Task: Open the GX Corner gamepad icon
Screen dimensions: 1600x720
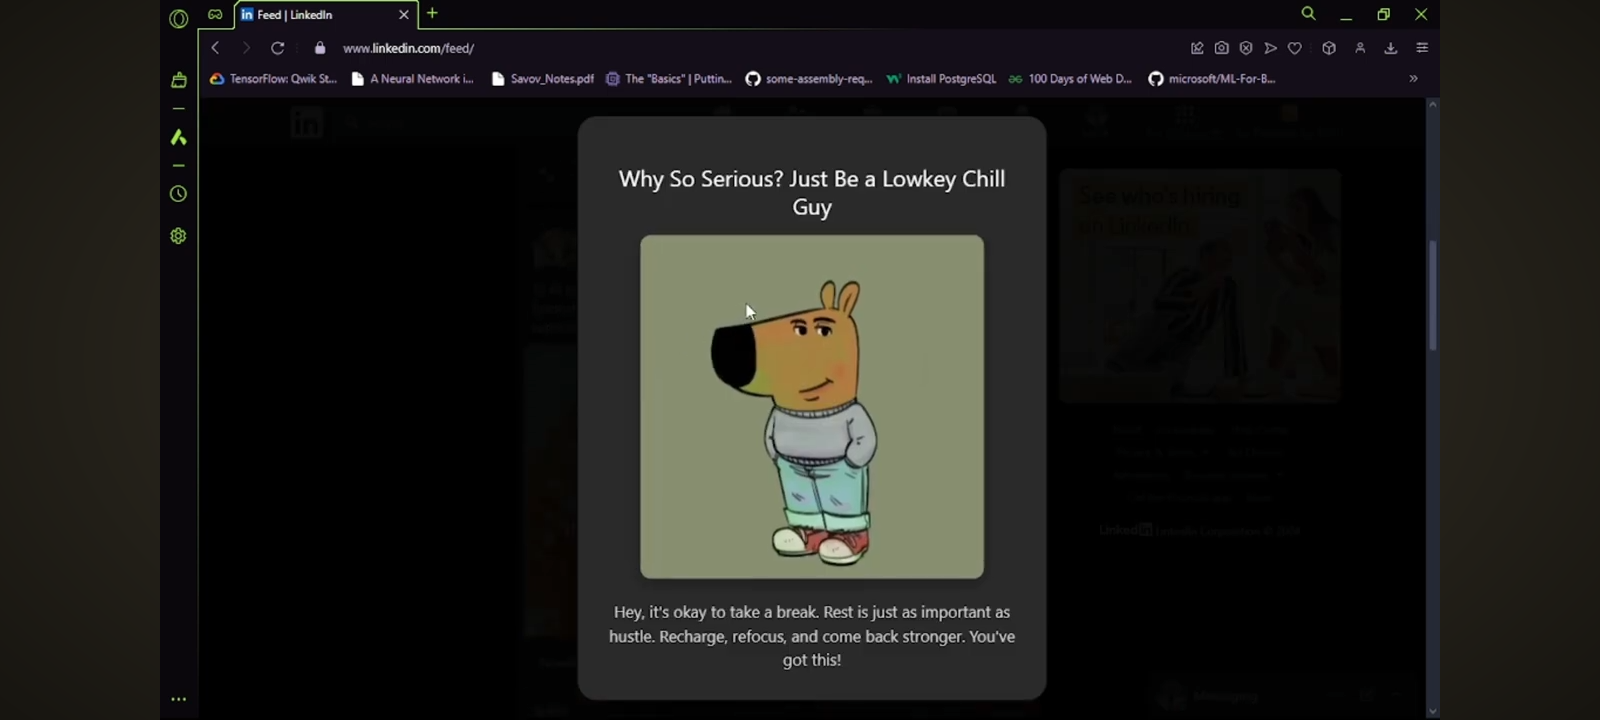Action: (x=215, y=14)
